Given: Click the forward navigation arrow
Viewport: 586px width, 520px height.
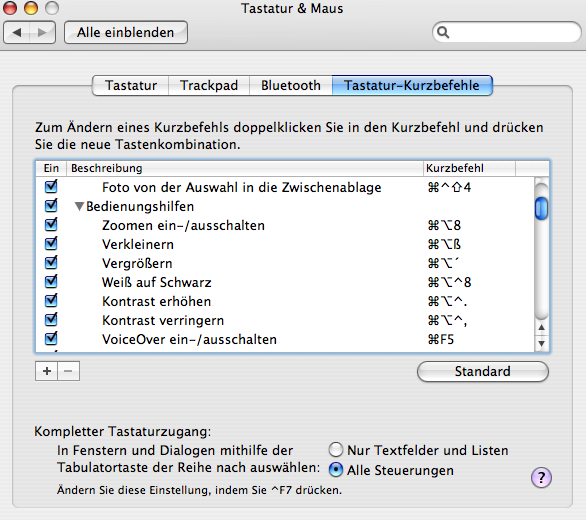Looking at the screenshot, I should 42,33.
